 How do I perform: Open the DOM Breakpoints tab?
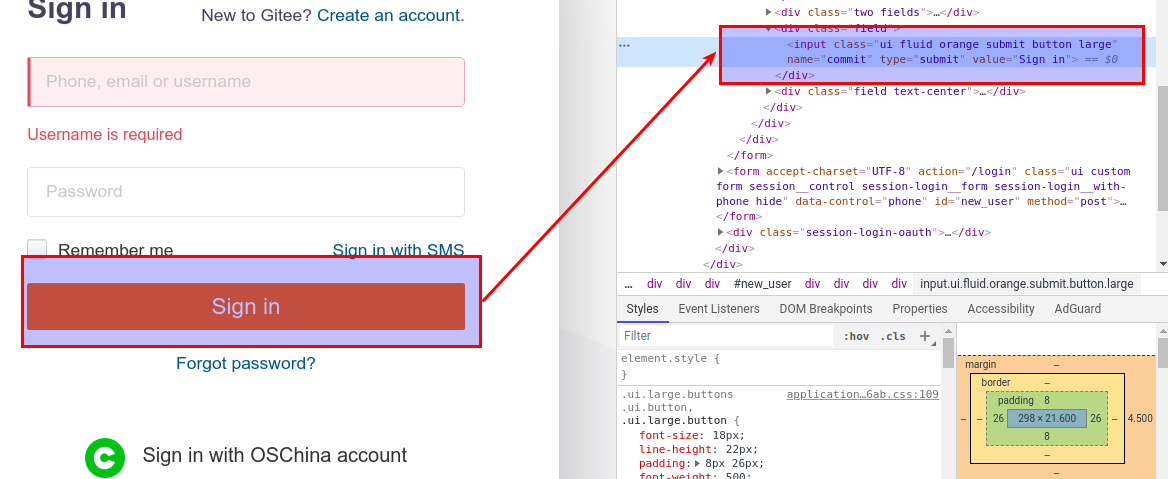[825, 309]
